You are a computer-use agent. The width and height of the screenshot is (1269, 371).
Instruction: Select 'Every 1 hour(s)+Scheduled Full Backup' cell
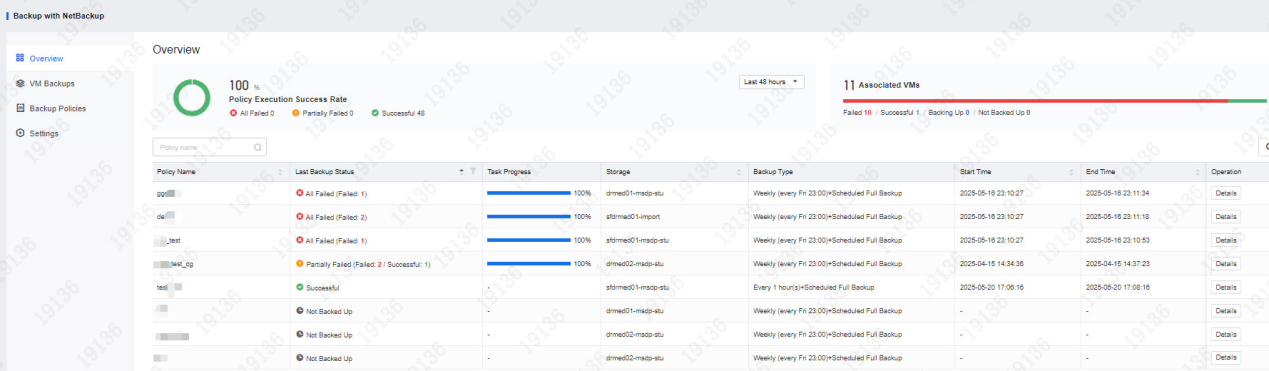click(814, 287)
